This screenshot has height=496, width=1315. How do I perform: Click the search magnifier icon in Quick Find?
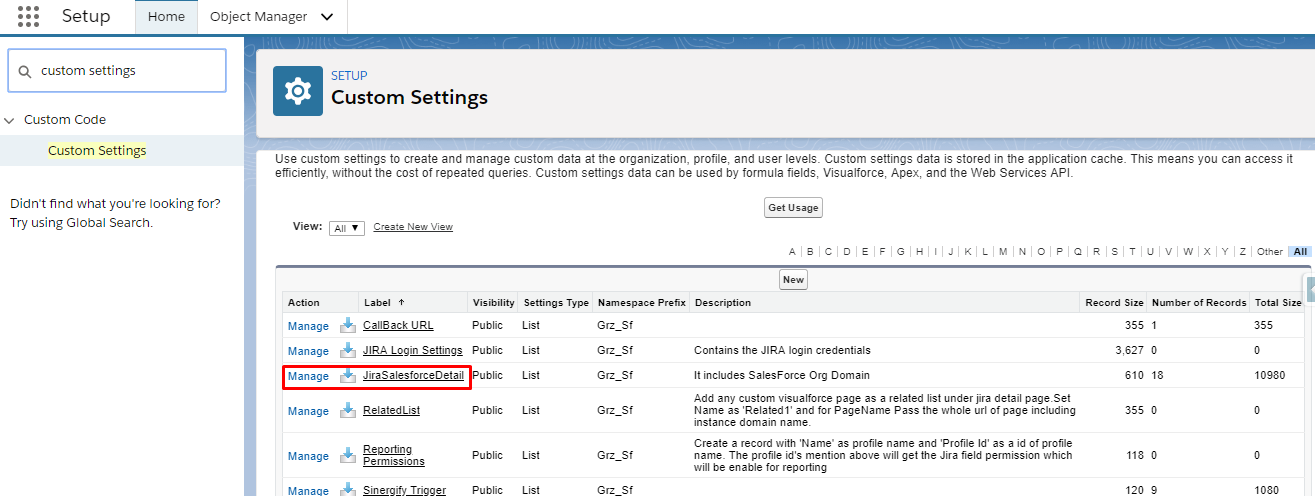tap(25, 71)
